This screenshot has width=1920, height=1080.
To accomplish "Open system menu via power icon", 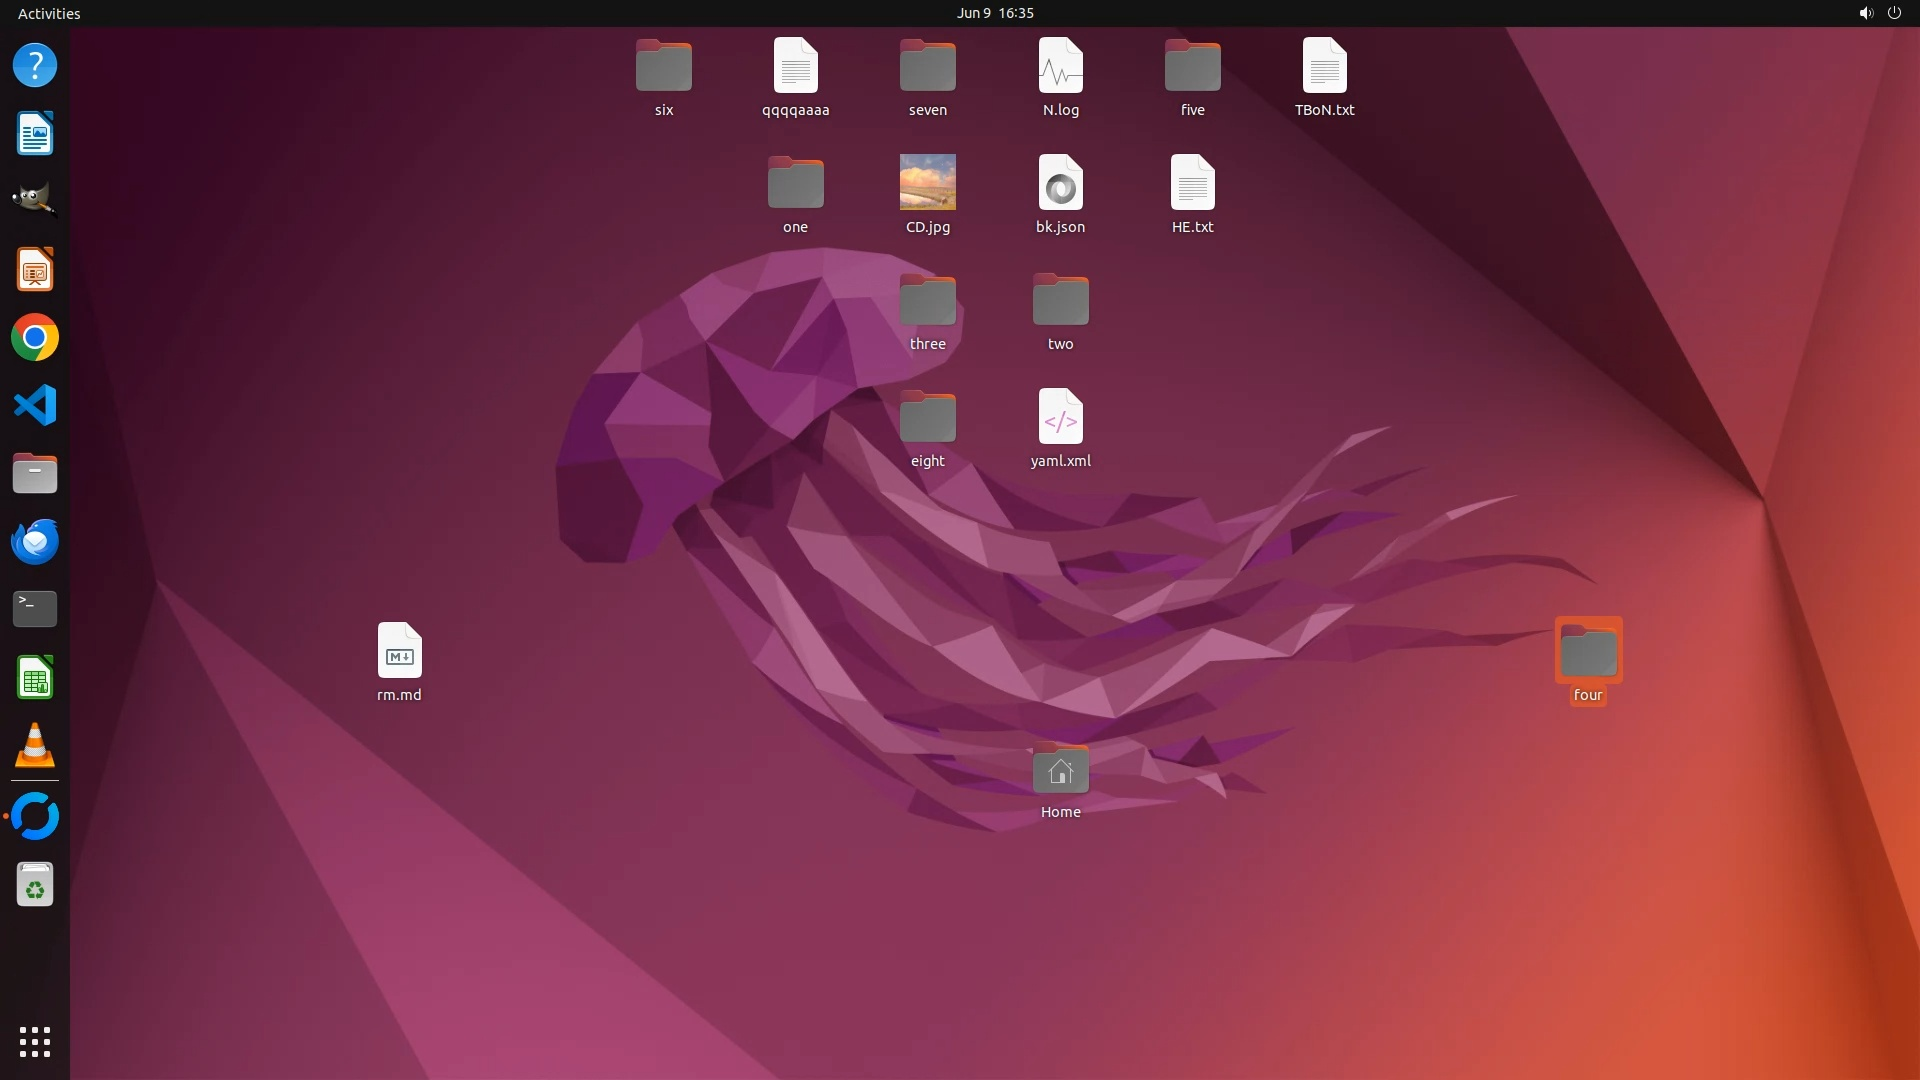I will click(x=1894, y=13).
